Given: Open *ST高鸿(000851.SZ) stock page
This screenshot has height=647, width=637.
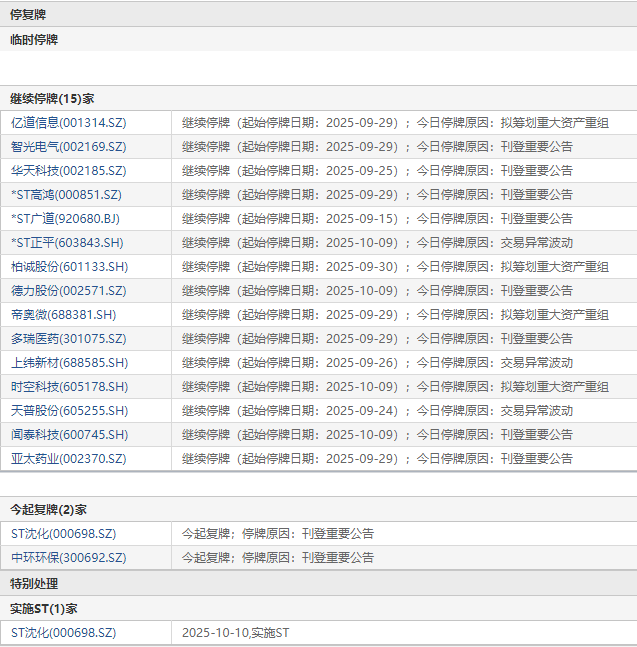Looking at the screenshot, I should click(66, 195).
